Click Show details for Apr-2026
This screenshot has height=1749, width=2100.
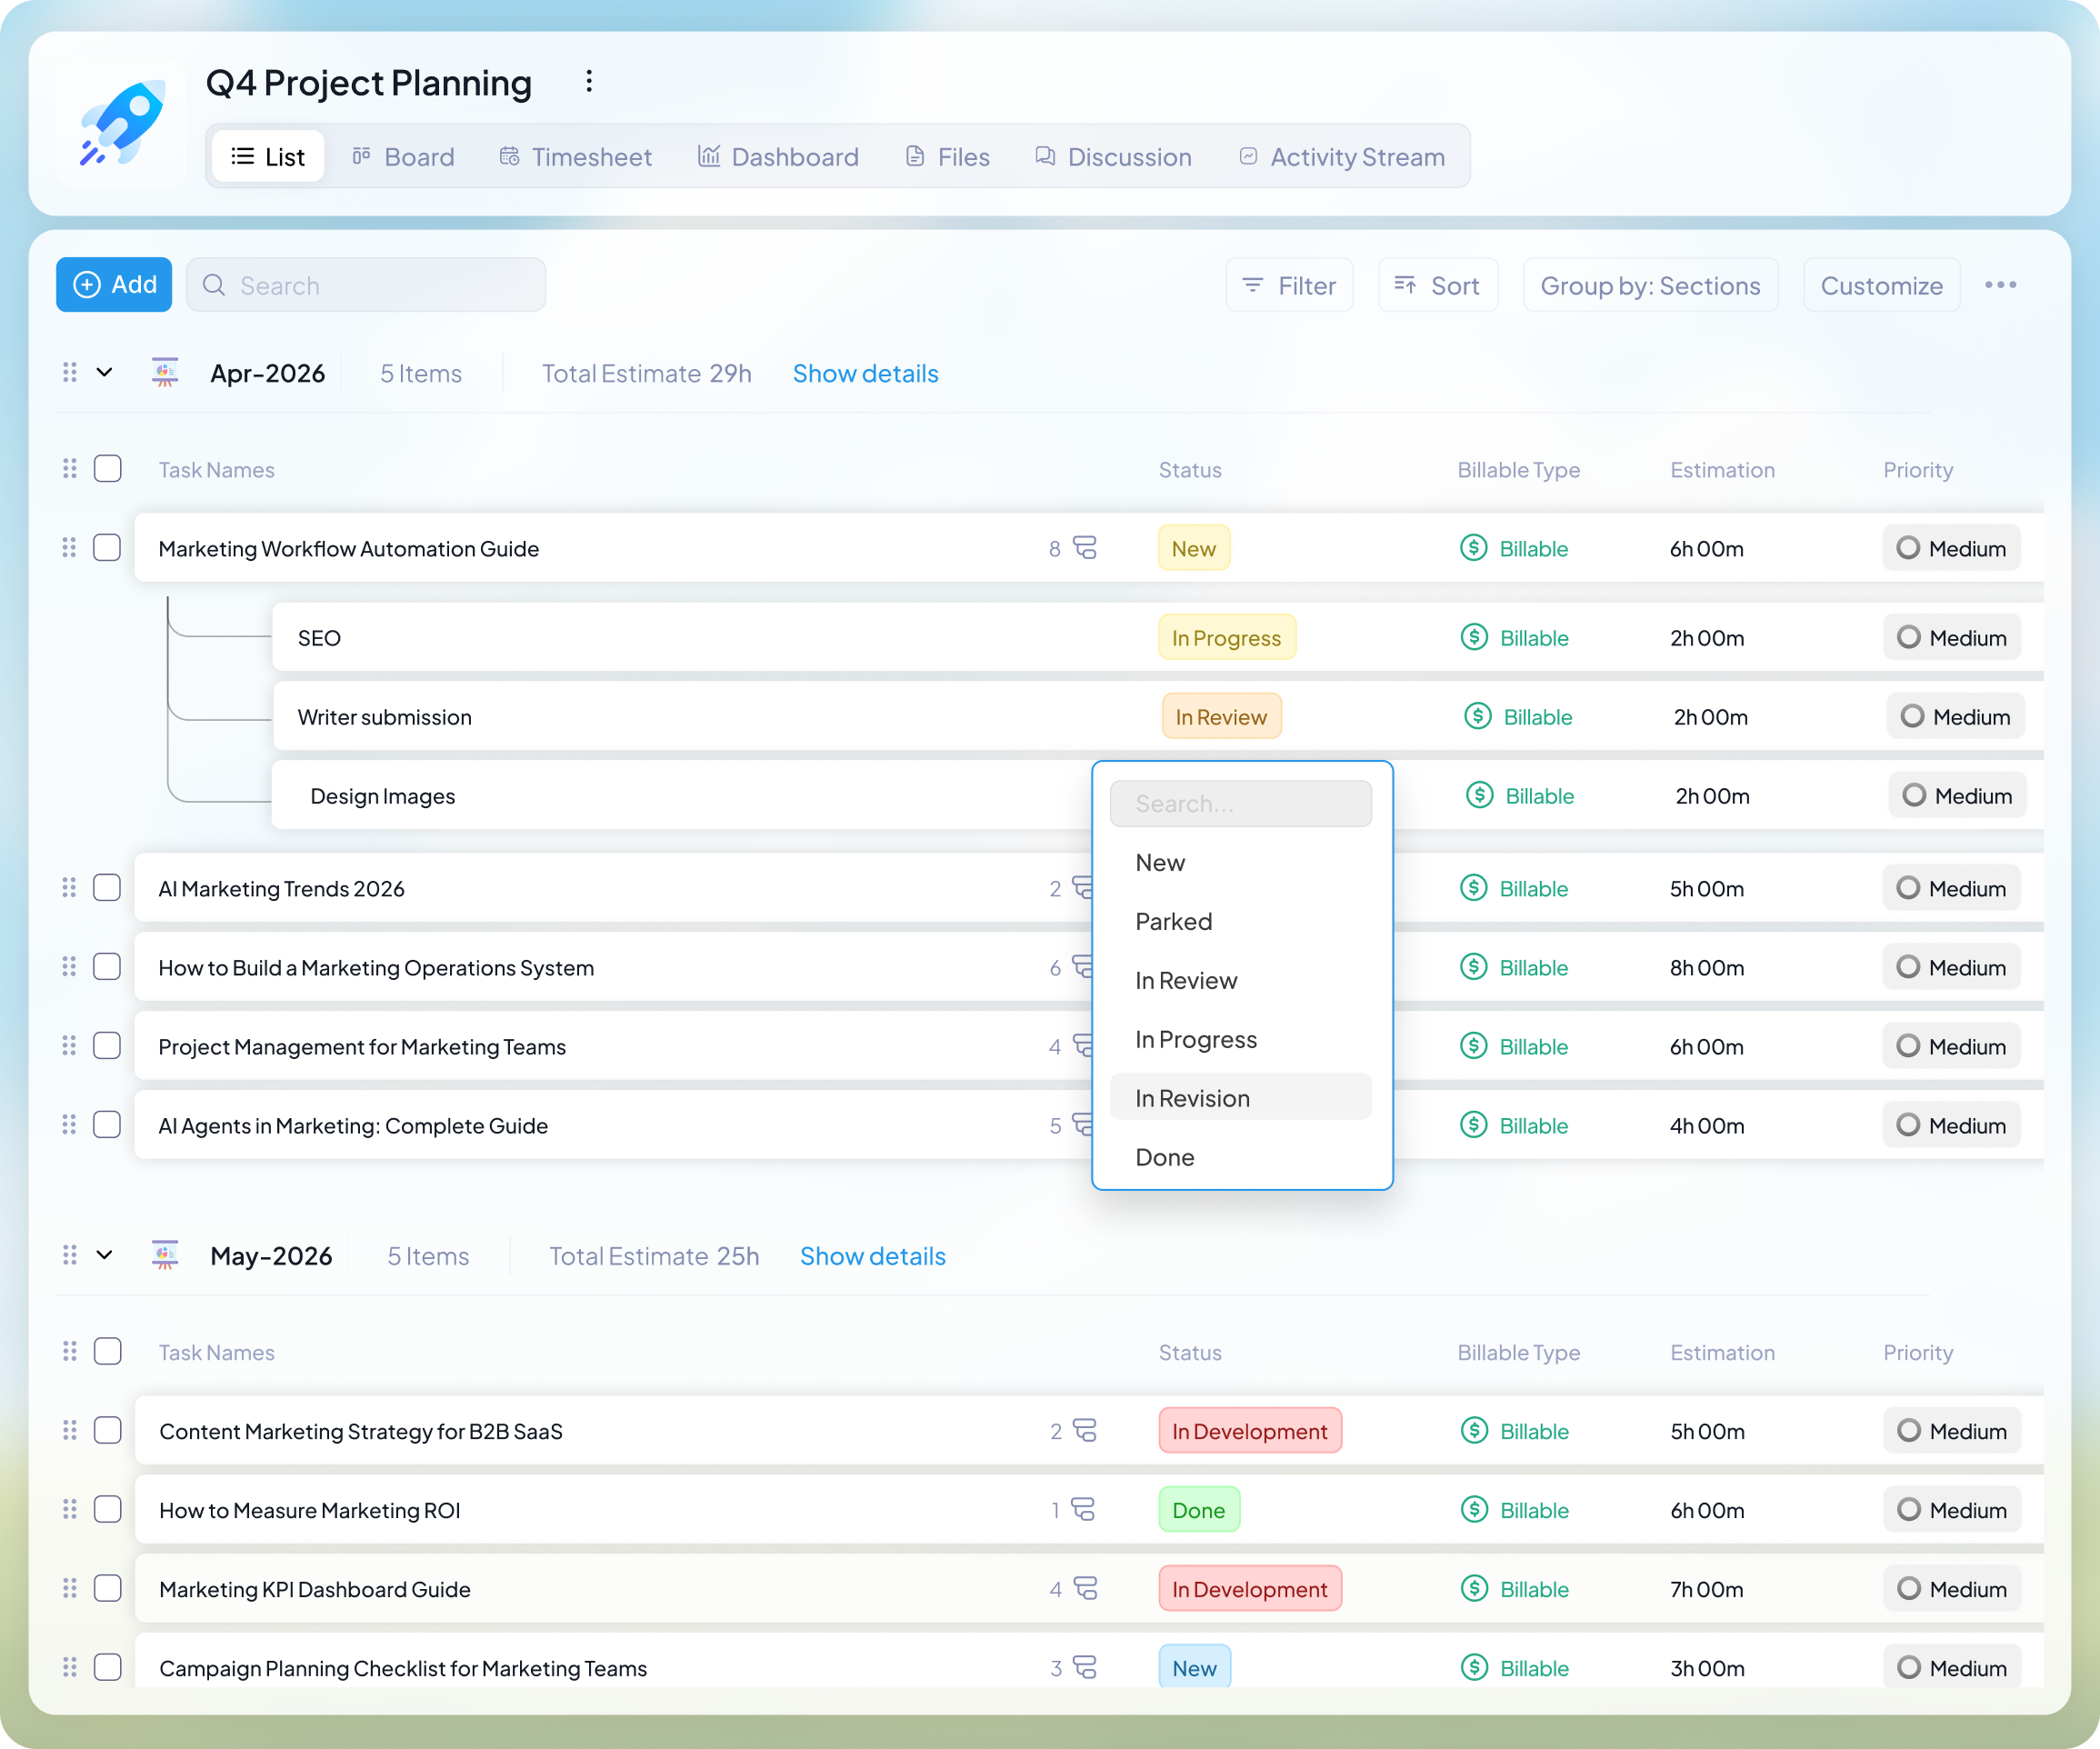(x=865, y=373)
